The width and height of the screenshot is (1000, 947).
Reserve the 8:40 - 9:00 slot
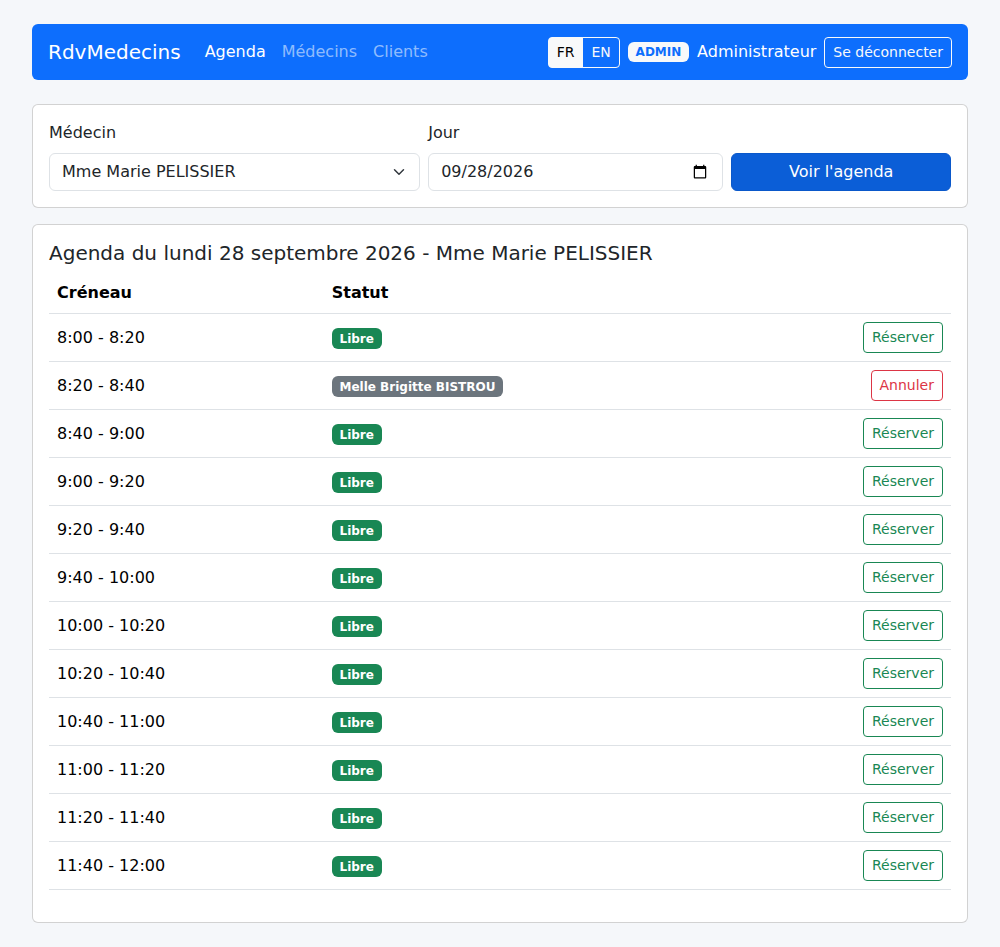(902, 434)
